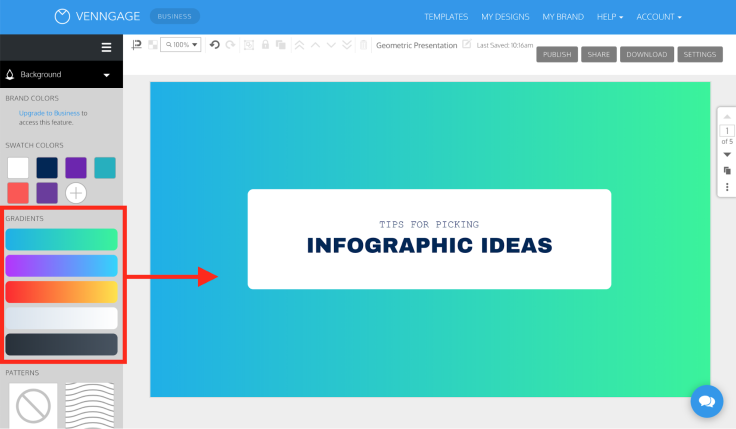Image resolution: width=736 pixels, height=429 pixels.
Task: Select the no-pattern option
Action: tap(33, 406)
